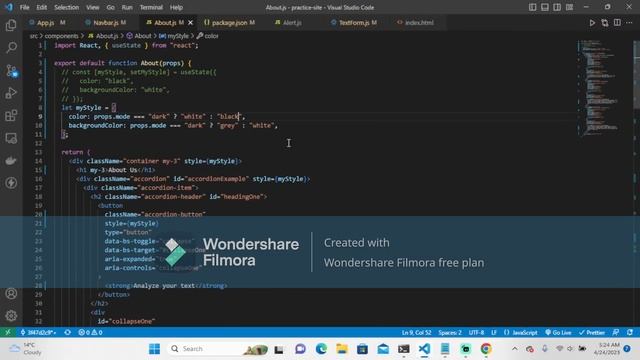Switch to App.js tab

pyautogui.click(x=46, y=23)
